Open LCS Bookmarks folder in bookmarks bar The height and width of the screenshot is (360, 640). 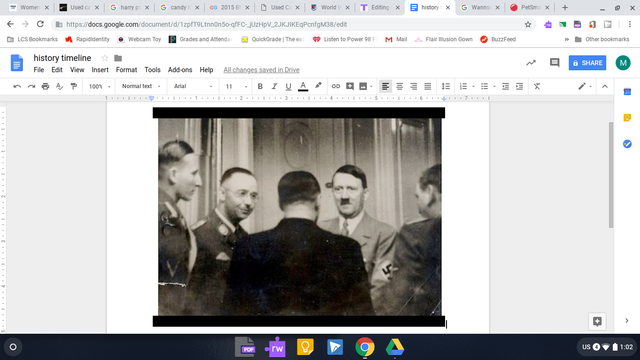pos(33,39)
